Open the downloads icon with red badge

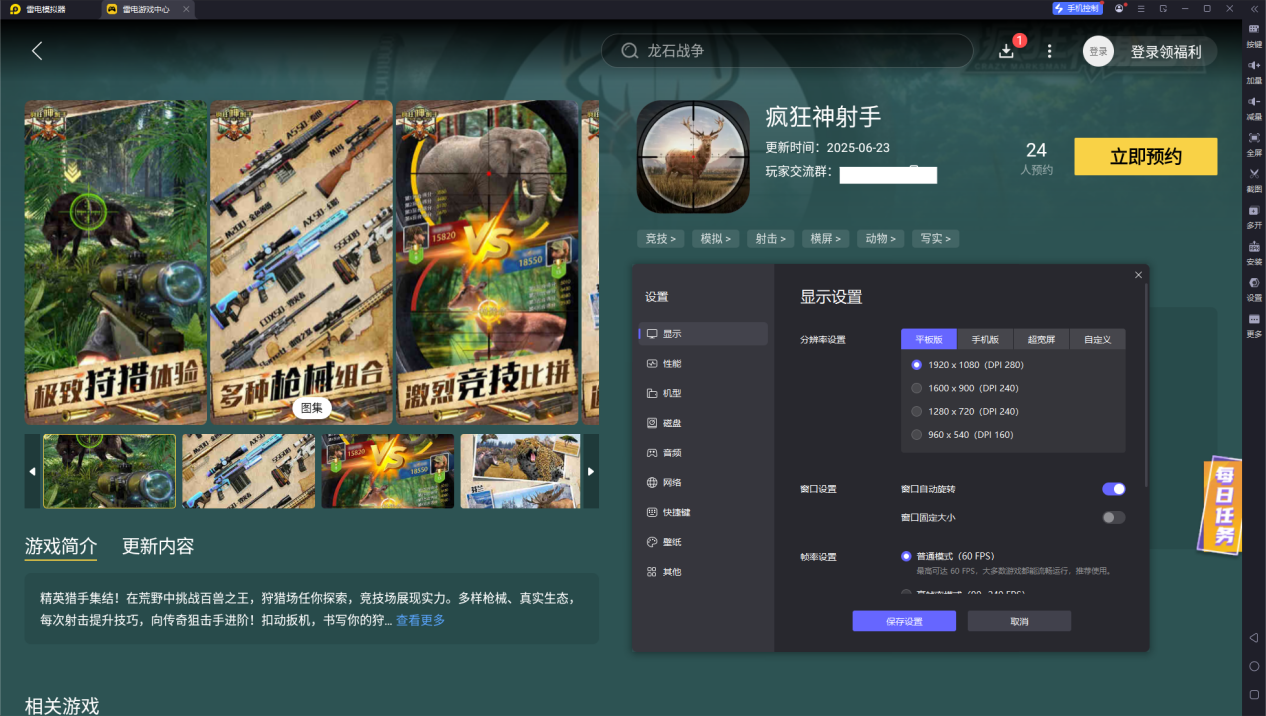(1007, 50)
